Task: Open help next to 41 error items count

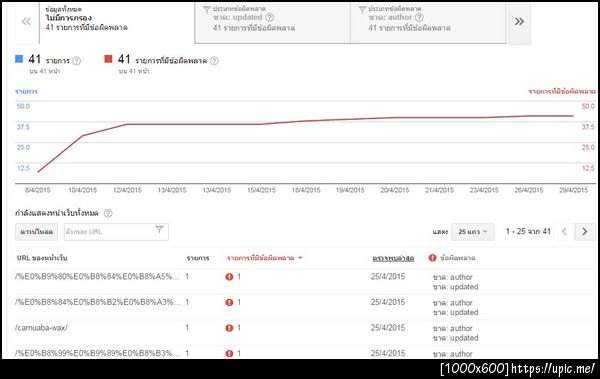Action: click(214, 60)
